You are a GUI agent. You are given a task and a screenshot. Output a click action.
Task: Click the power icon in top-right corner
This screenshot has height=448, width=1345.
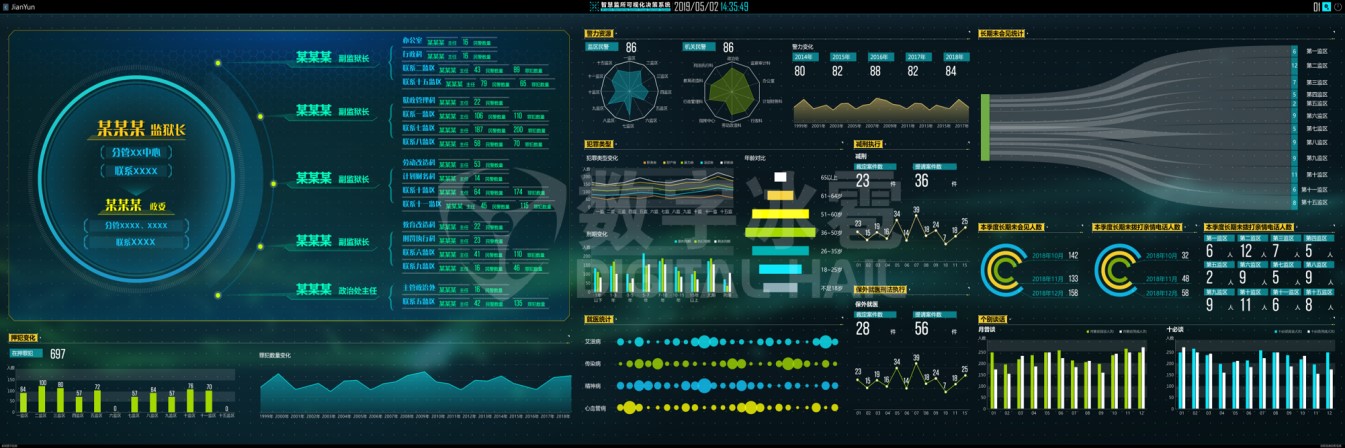[x=1337, y=7]
